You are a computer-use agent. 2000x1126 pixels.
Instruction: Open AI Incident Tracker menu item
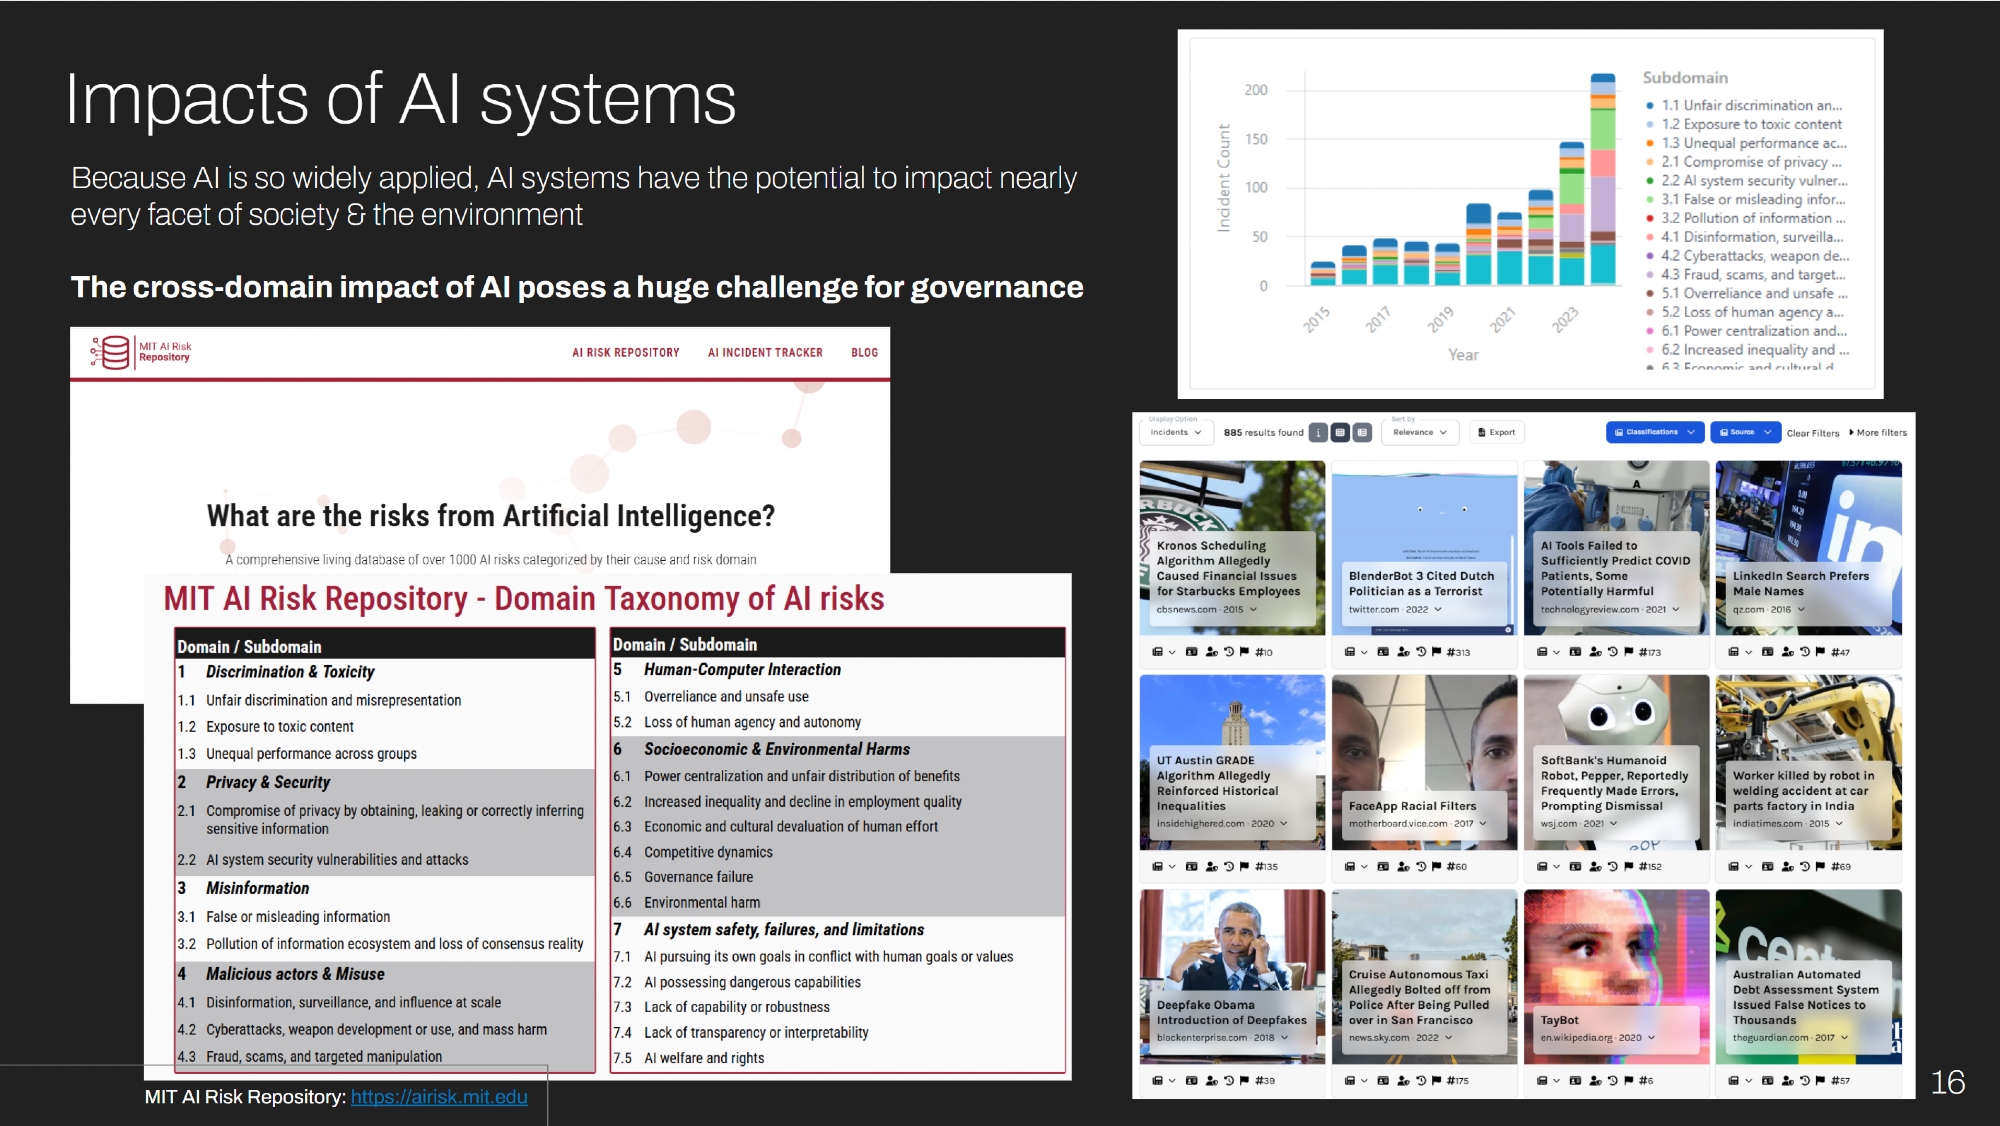tap(765, 353)
